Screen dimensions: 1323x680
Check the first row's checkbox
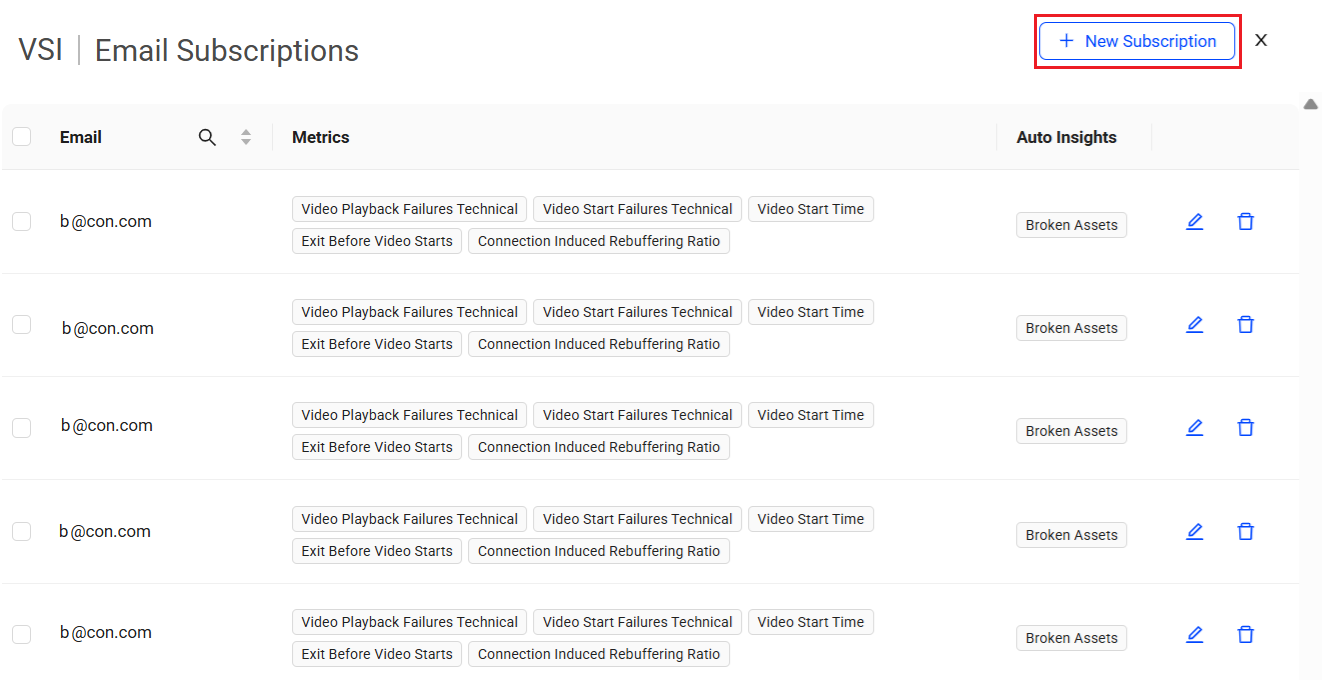coord(22,222)
